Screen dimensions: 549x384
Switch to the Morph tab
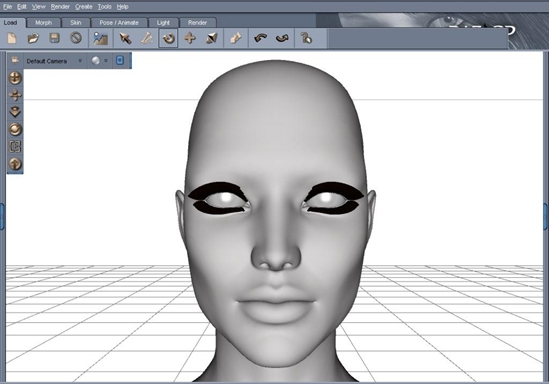click(43, 23)
